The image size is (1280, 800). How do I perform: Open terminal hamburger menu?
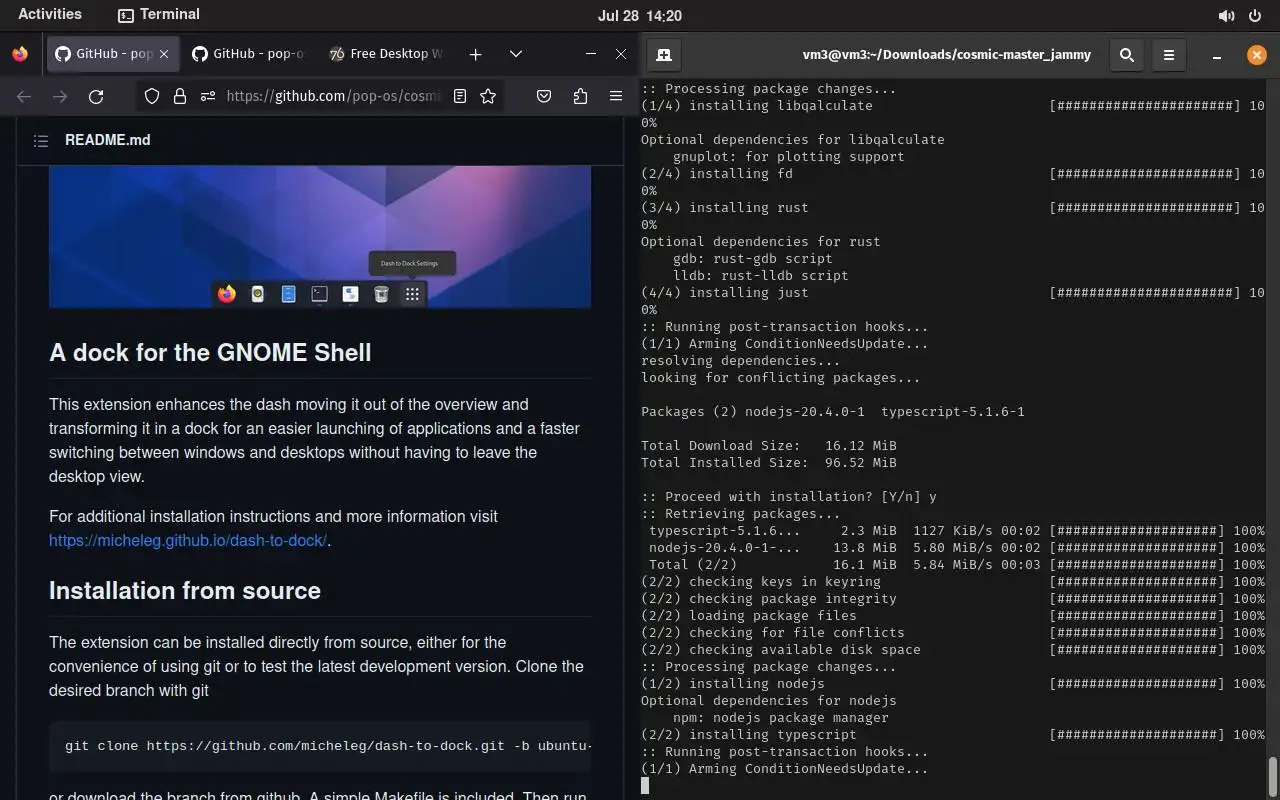coord(1169,55)
